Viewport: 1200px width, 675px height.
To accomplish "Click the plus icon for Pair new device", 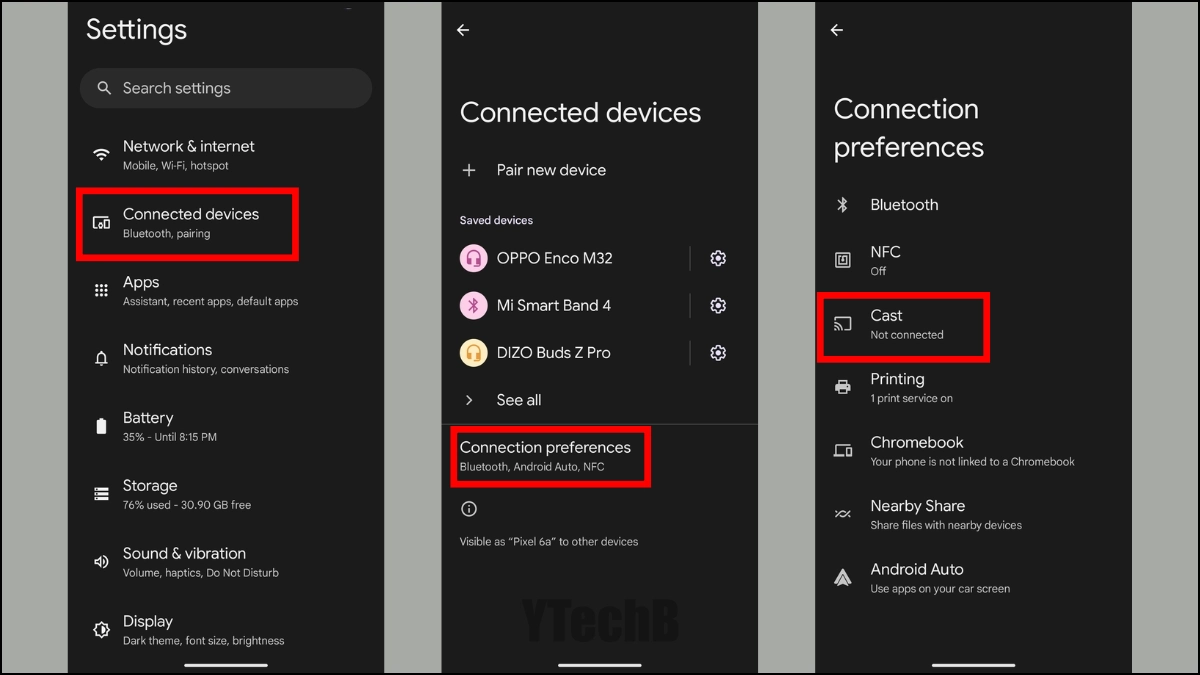I will pos(469,170).
